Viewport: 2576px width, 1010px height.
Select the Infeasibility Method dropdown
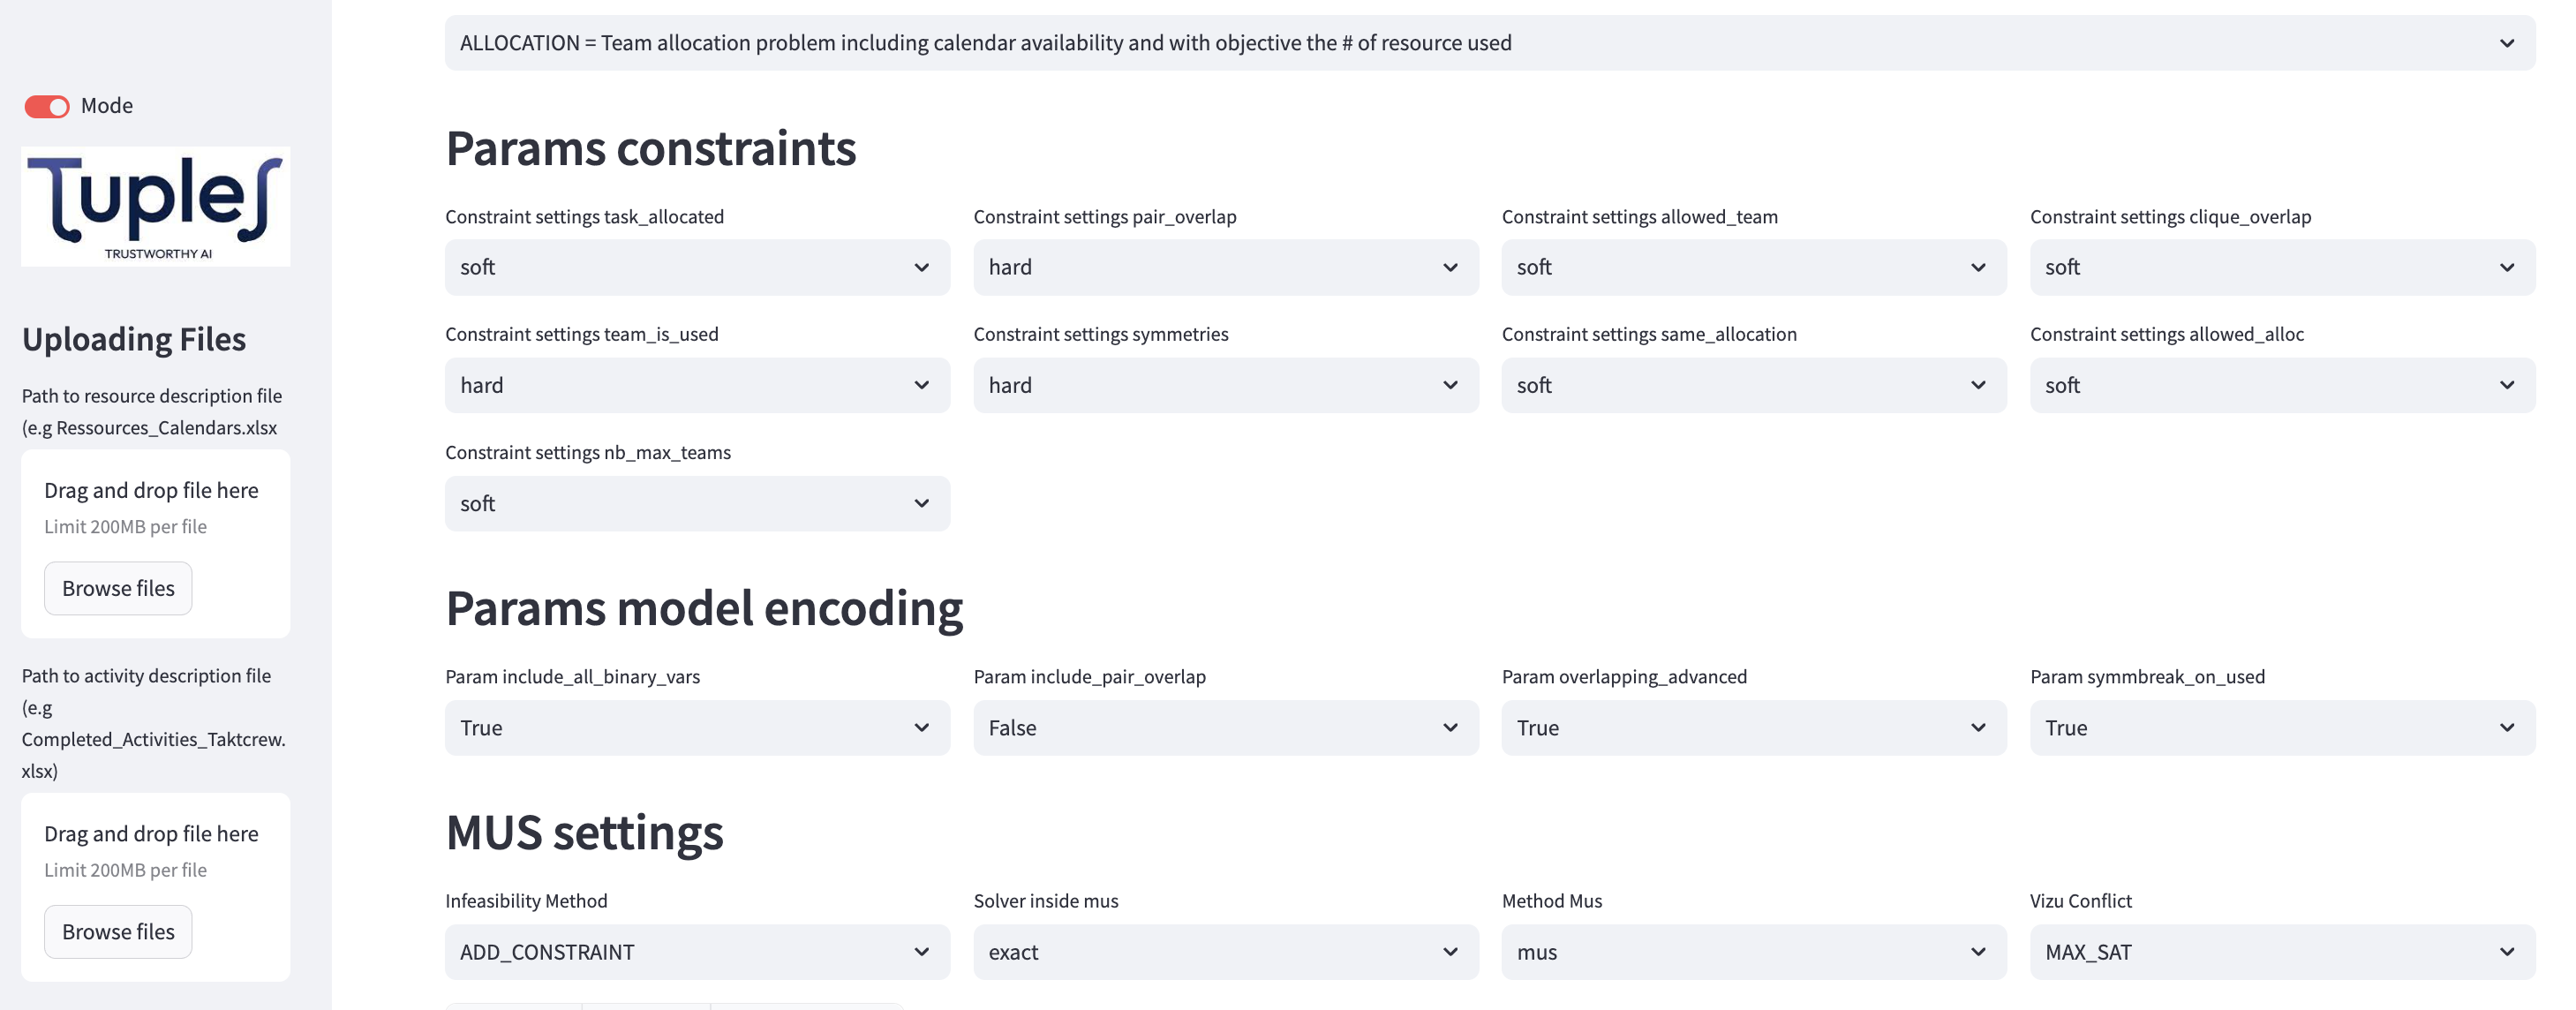coord(696,952)
